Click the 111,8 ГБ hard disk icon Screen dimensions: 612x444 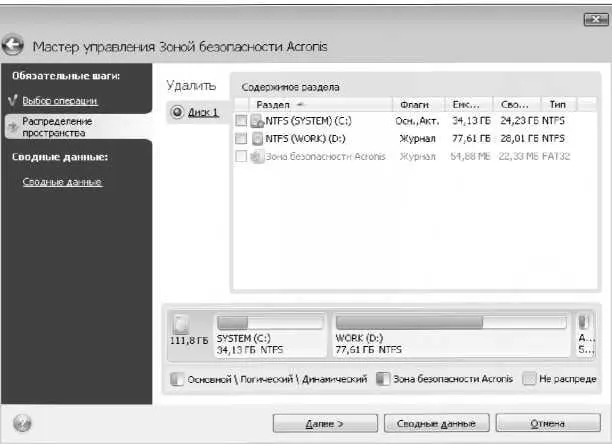[x=181, y=325]
